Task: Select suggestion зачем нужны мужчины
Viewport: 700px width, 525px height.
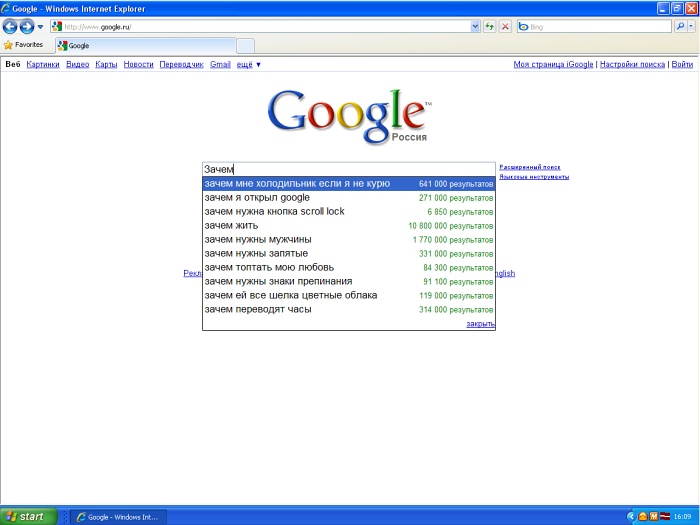Action: click(349, 239)
